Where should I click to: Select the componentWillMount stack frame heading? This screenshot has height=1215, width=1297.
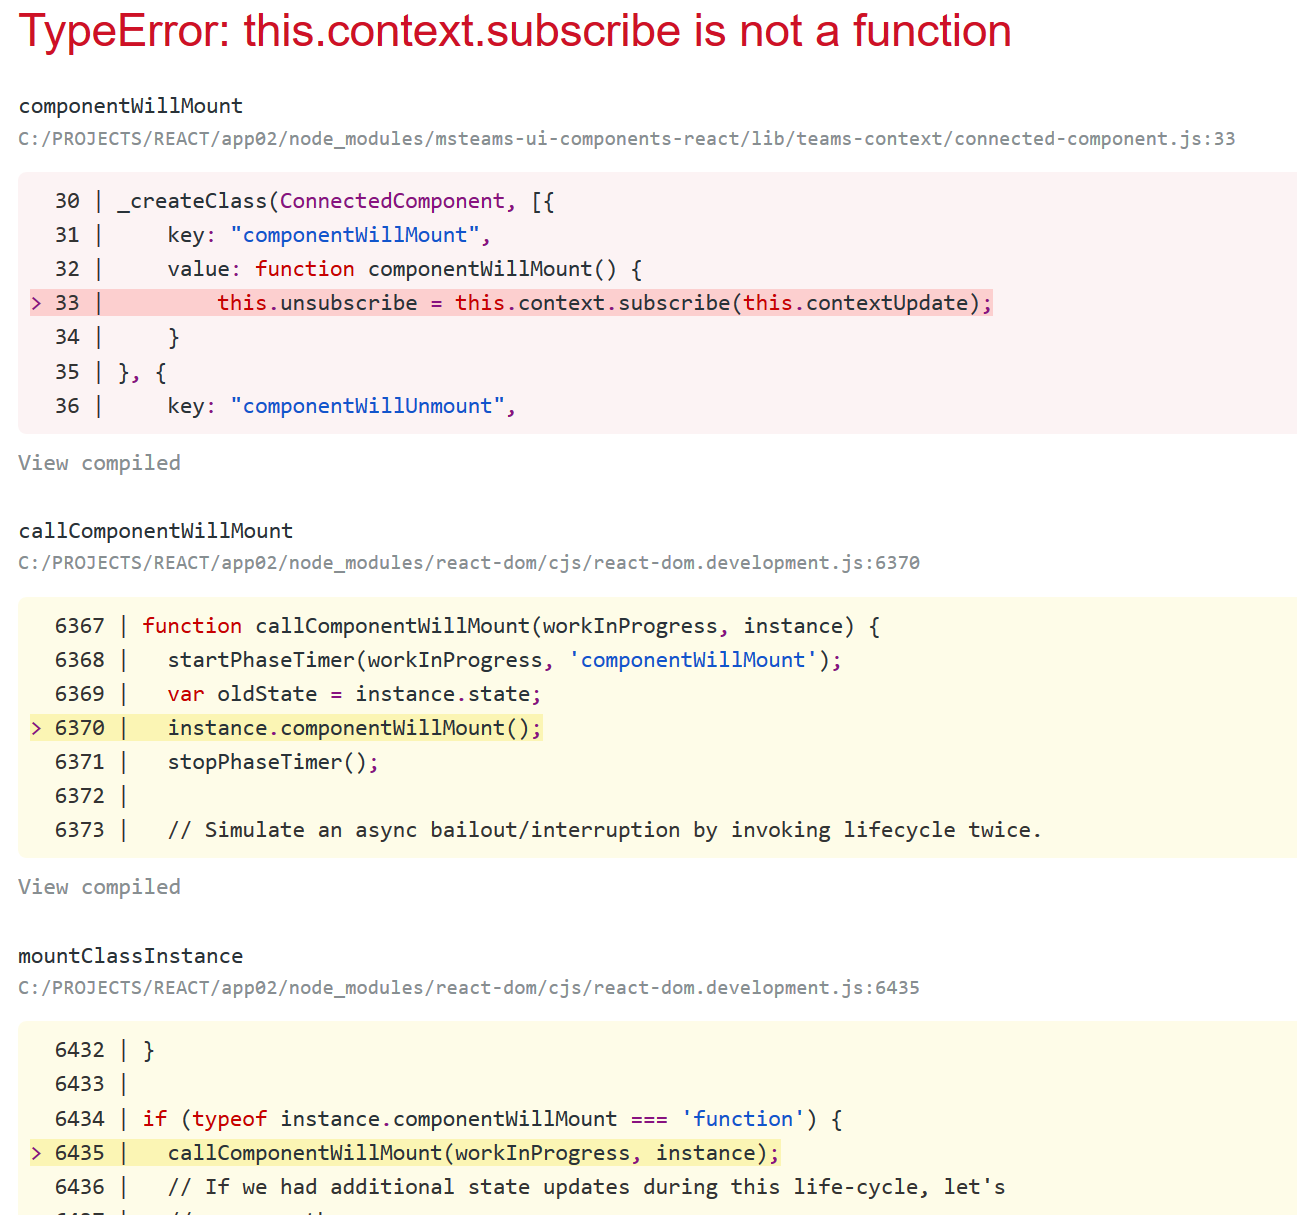(x=130, y=105)
